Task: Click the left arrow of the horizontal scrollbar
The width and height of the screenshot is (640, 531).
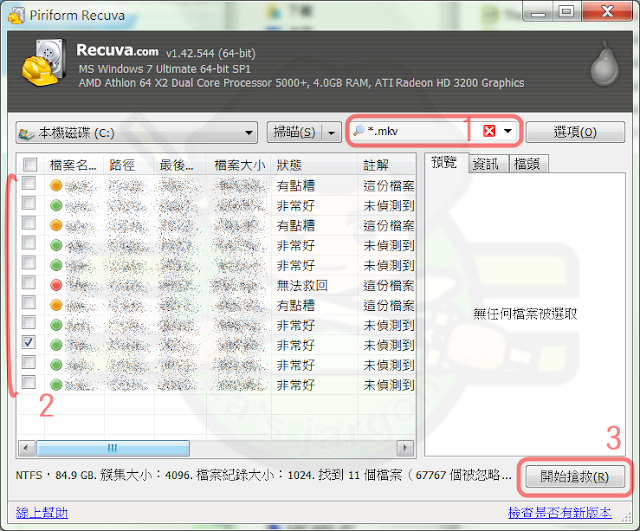Action: (27, 448)
